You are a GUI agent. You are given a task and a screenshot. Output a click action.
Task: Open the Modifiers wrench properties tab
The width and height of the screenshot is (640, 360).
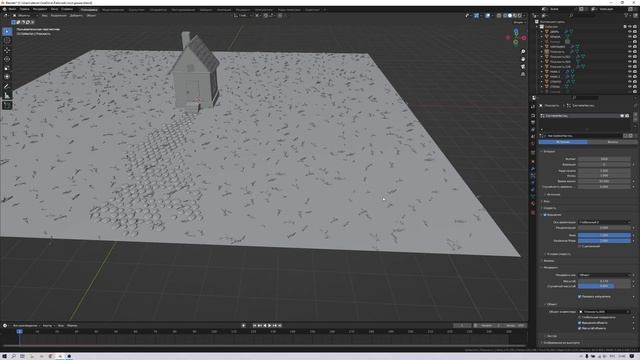[533, 169]
